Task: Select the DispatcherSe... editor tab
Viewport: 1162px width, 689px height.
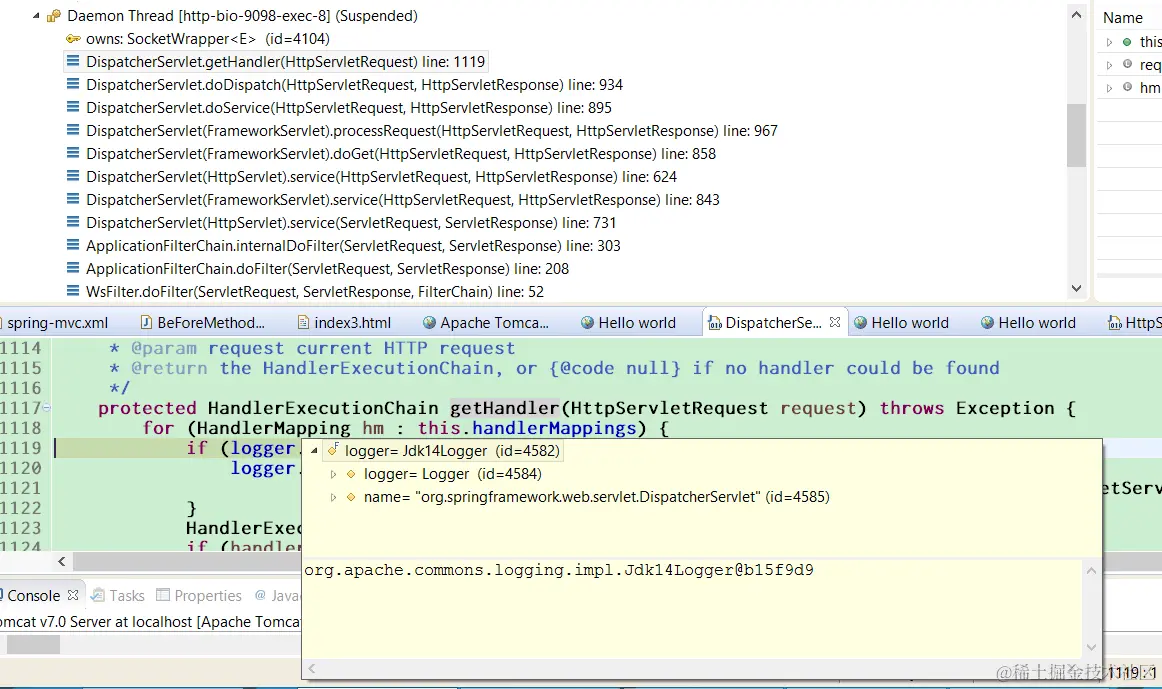Action: click(x=773, y=323)
